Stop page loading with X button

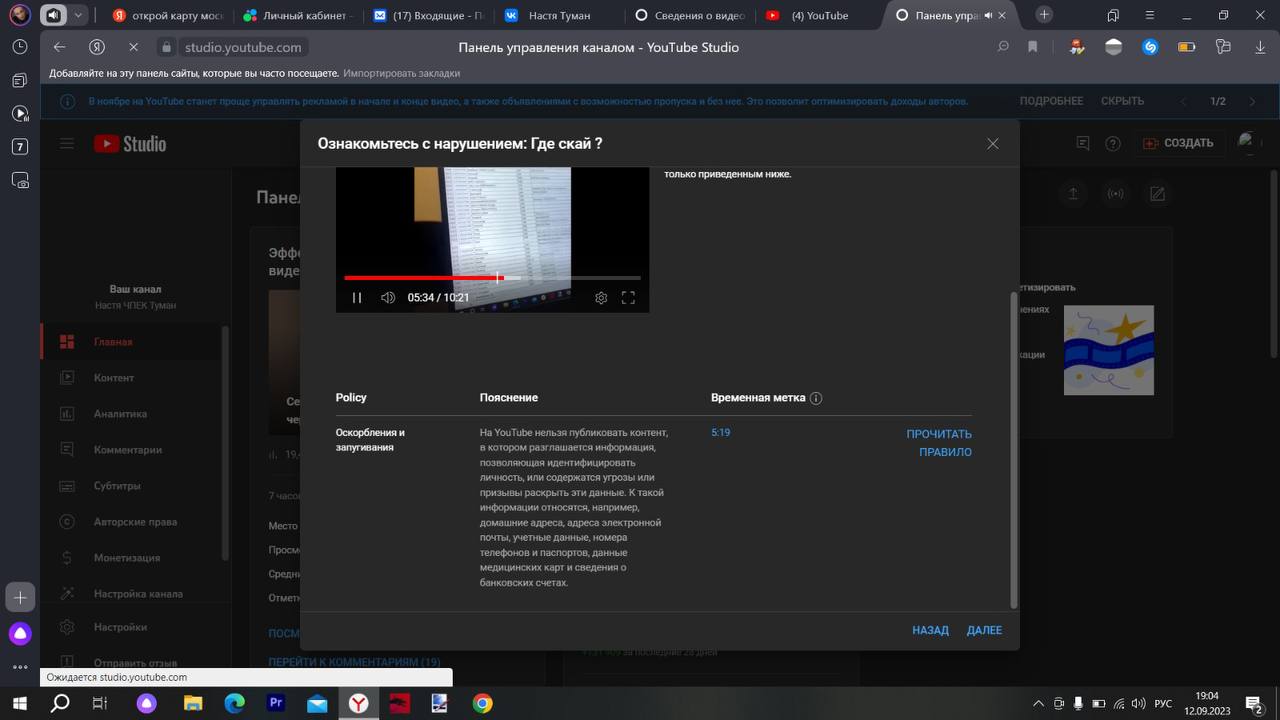[133, 47]
